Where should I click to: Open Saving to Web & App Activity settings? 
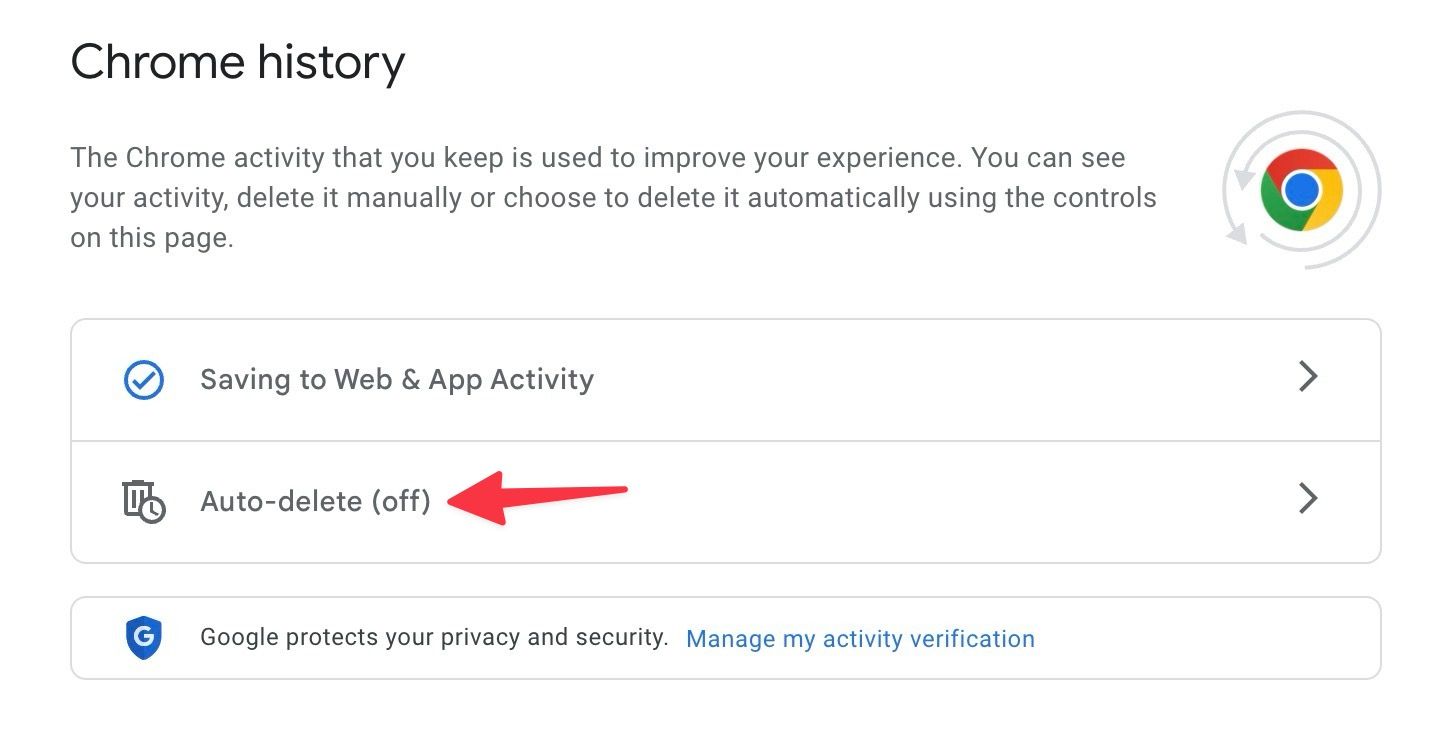pos(397,380)
